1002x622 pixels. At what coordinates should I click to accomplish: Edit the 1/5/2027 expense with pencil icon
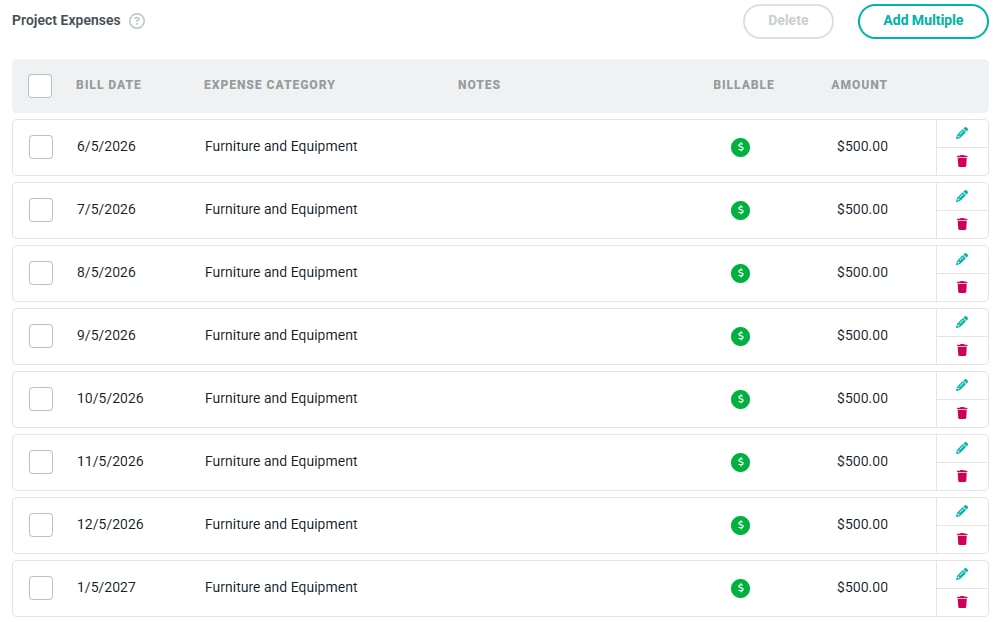tap(962, 574)
